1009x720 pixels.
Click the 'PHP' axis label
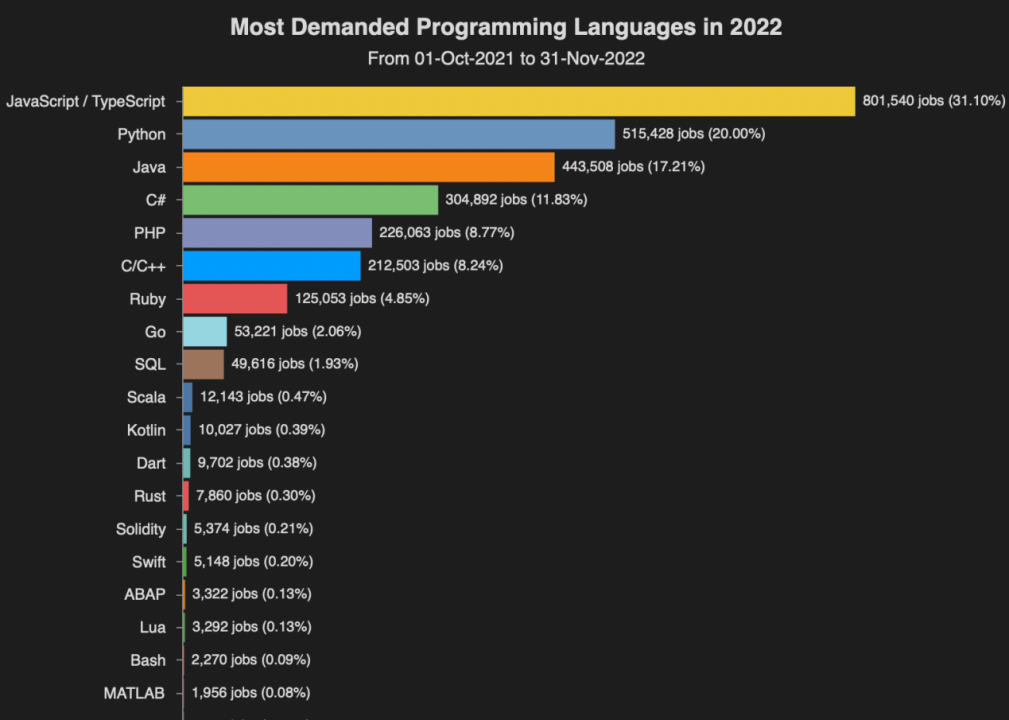[x=150, y=233]
